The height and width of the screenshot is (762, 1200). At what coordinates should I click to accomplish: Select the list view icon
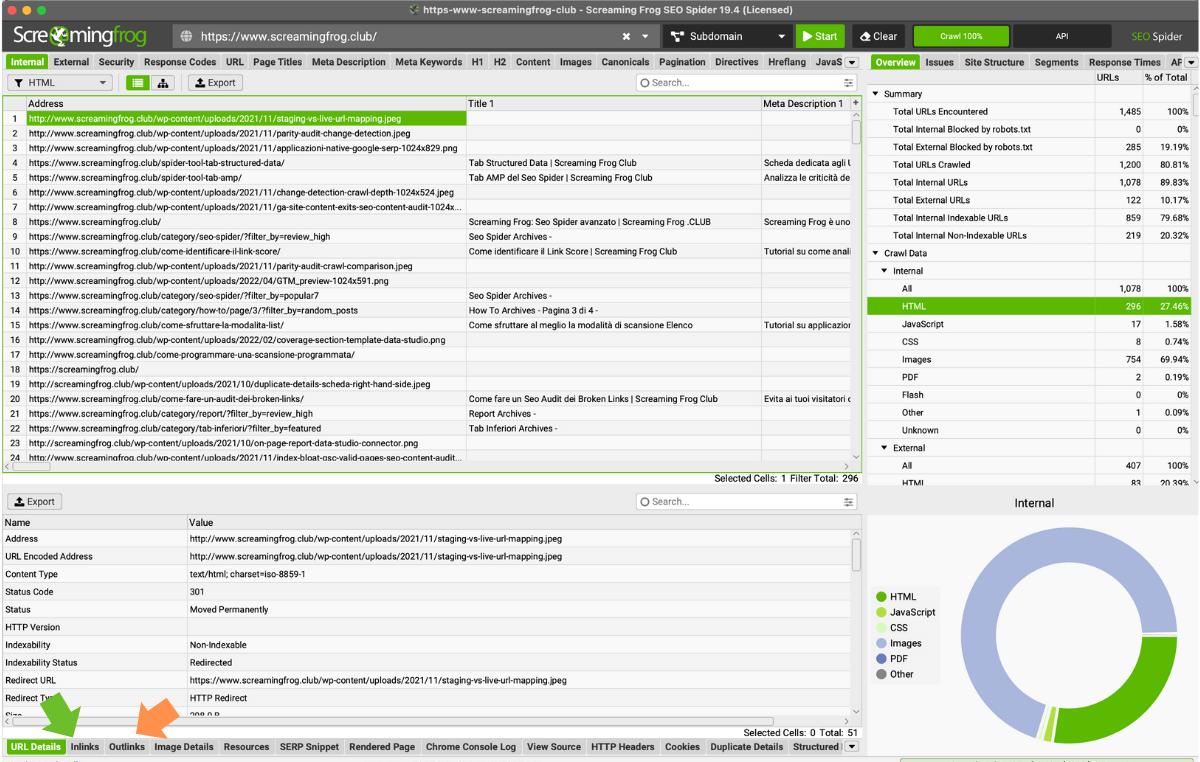click(136, 82)
